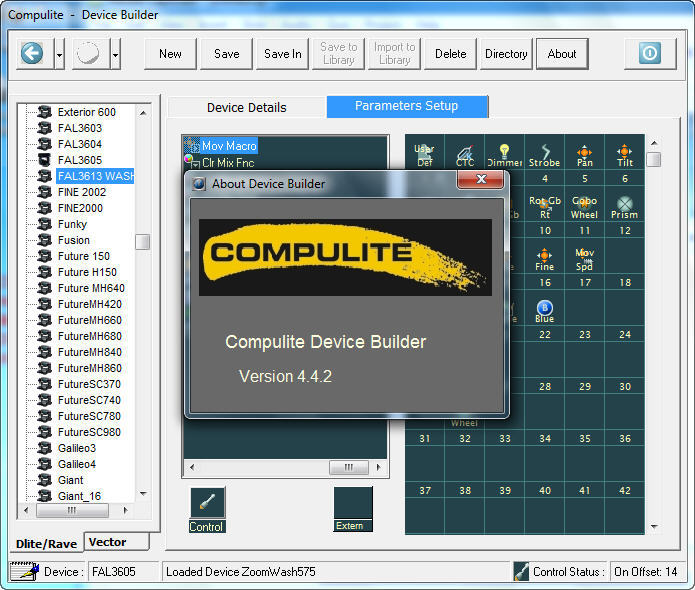Click the Save In button
695x590 pixels.
pos(282,54)
